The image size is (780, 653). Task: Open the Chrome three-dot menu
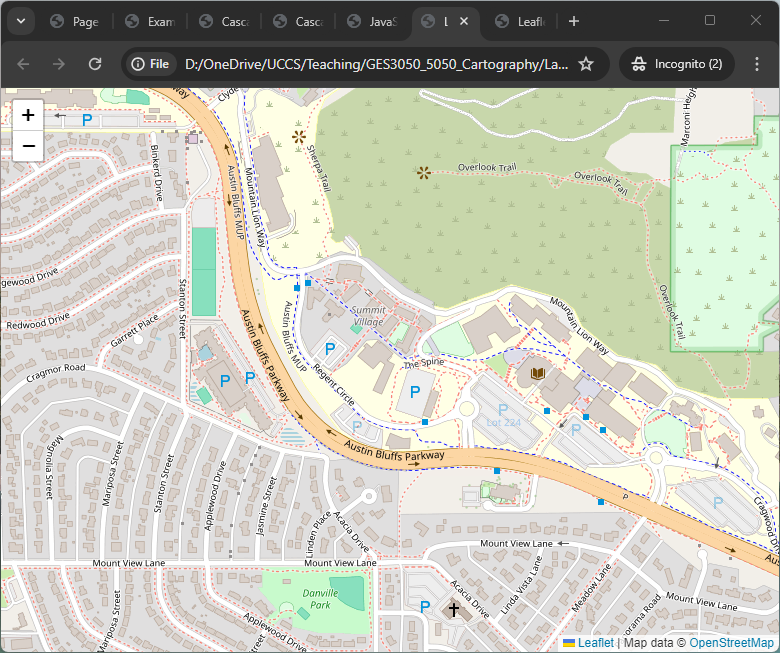coord(757,64)
